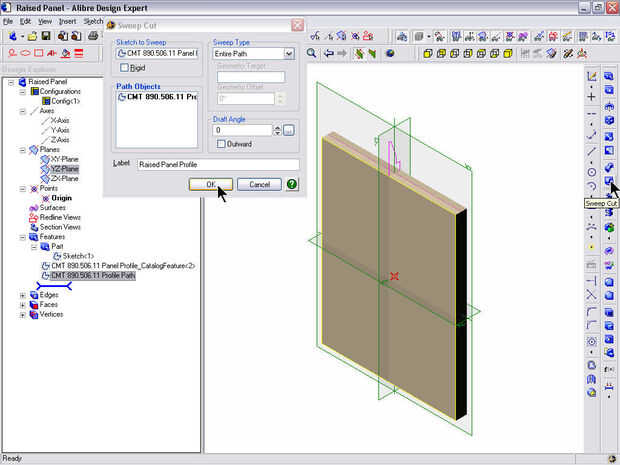Expand the Edges node

[23, 295]
